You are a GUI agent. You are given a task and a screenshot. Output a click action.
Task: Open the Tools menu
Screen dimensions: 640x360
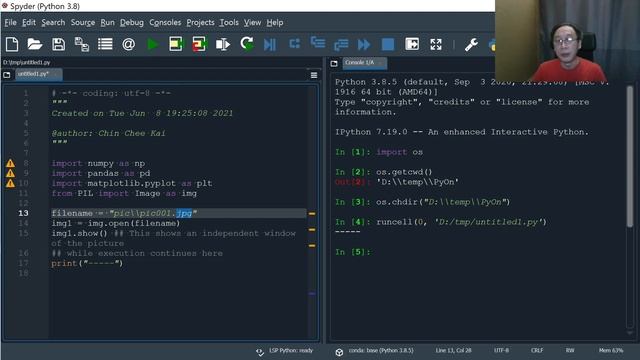(229, 22)
